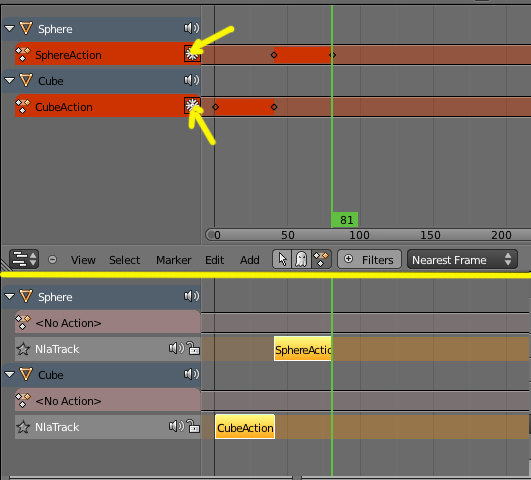Viewport: 531px width, 480px height.
Task: Select Sphere's <No Action> row
Action: 108,322
